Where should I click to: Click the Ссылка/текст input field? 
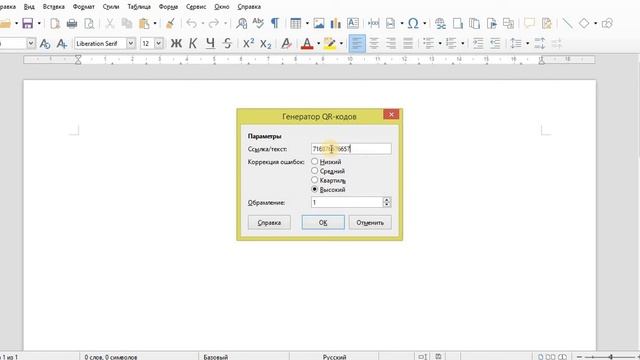pyautogui.click(x=351, y=149)
